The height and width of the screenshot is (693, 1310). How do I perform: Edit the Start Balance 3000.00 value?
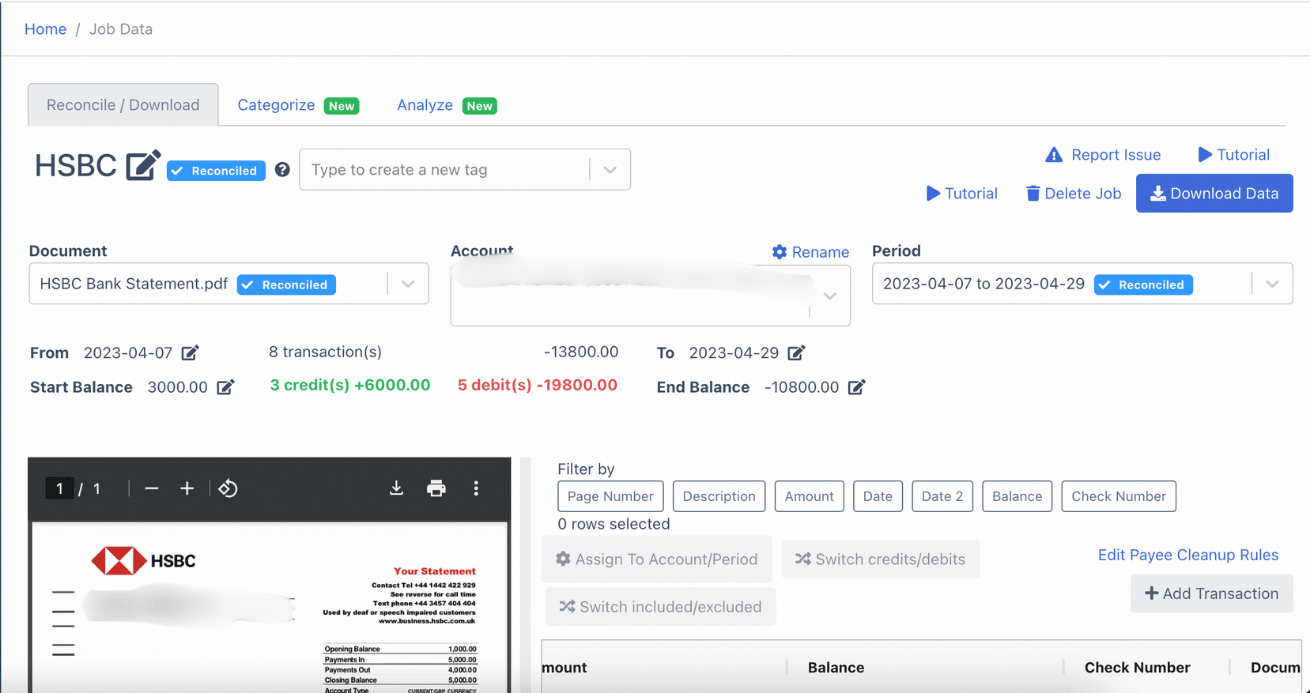226,387
